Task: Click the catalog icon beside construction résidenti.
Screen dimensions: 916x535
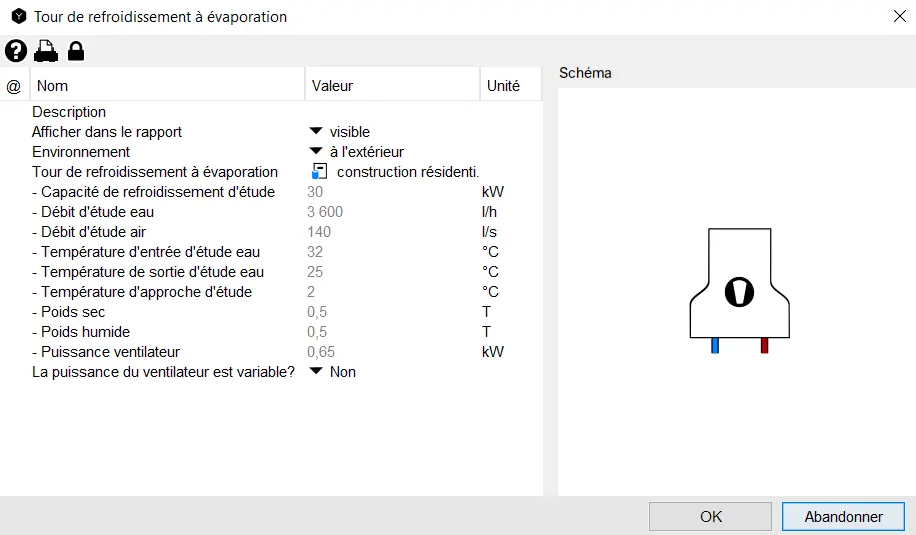Action: click(319, 172)
